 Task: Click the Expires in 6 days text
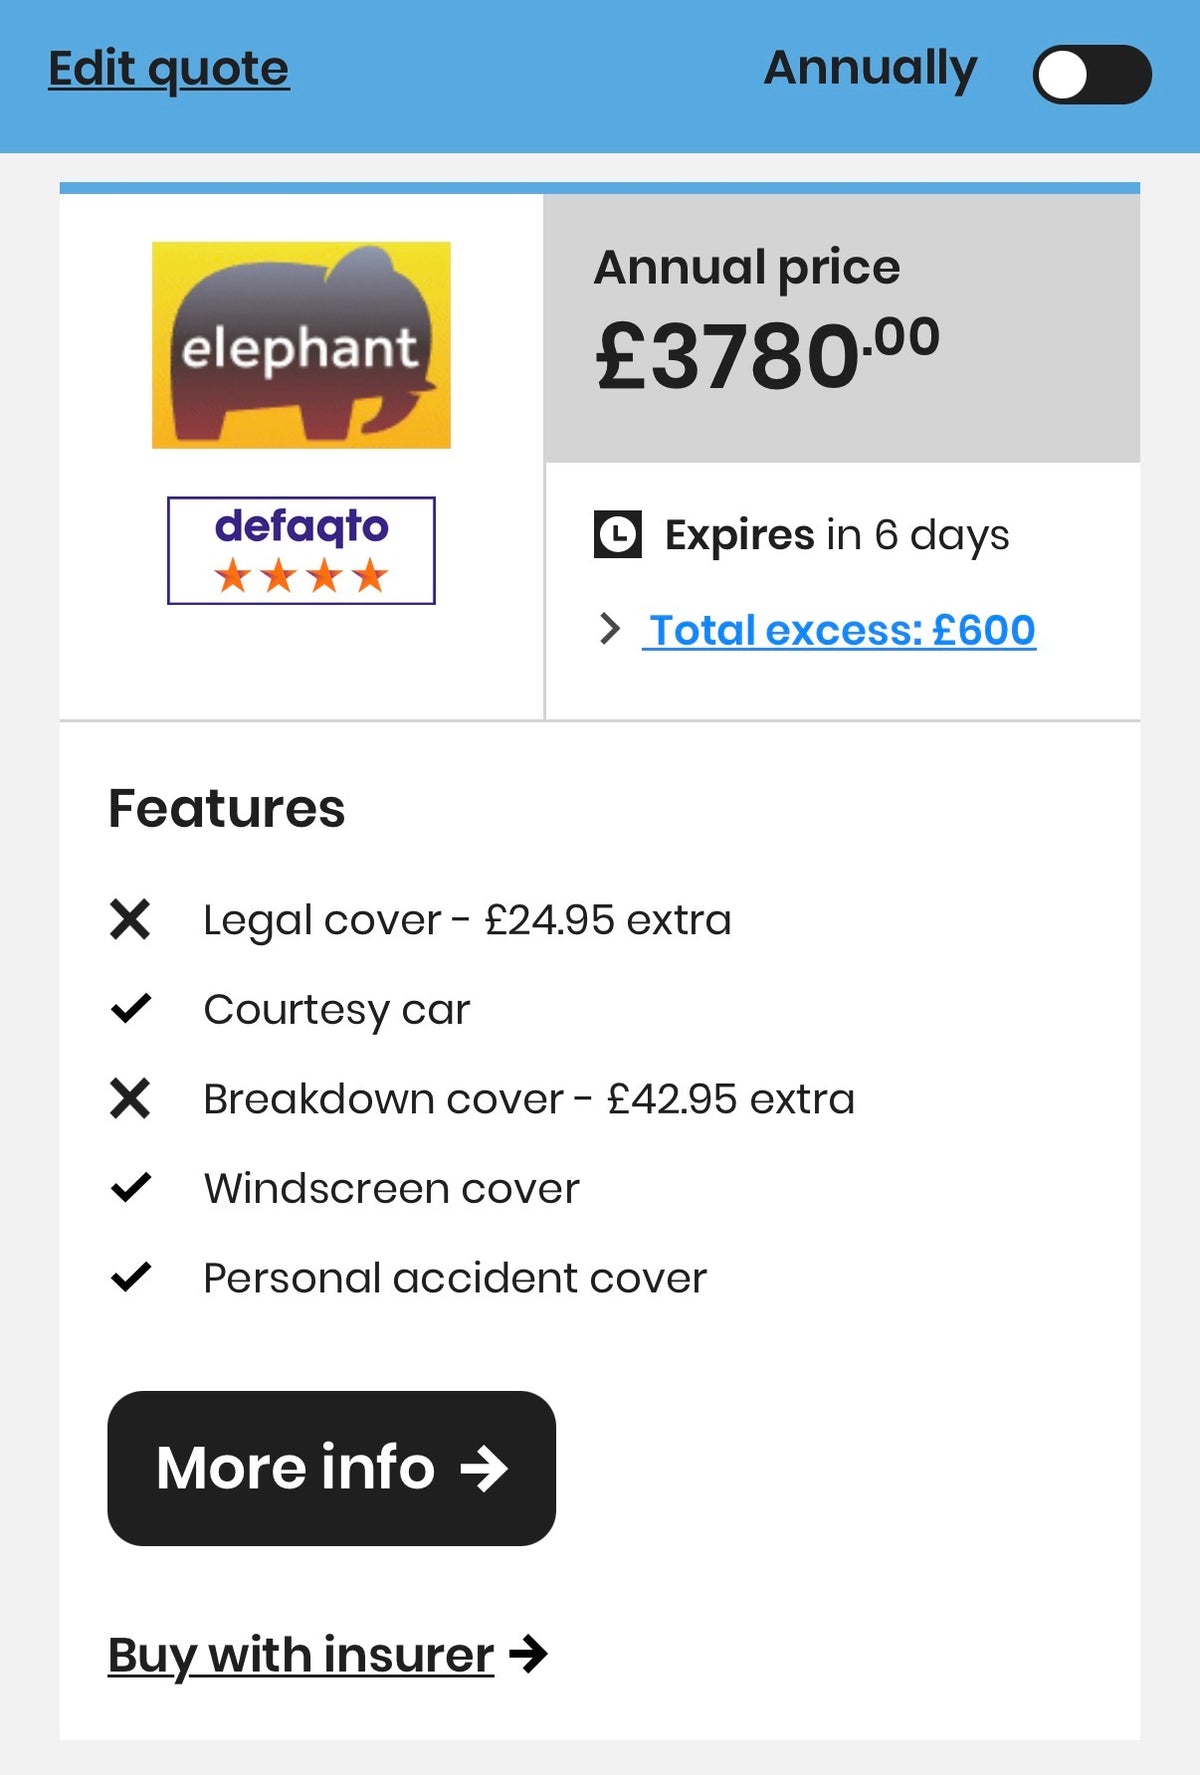[837, 535]
